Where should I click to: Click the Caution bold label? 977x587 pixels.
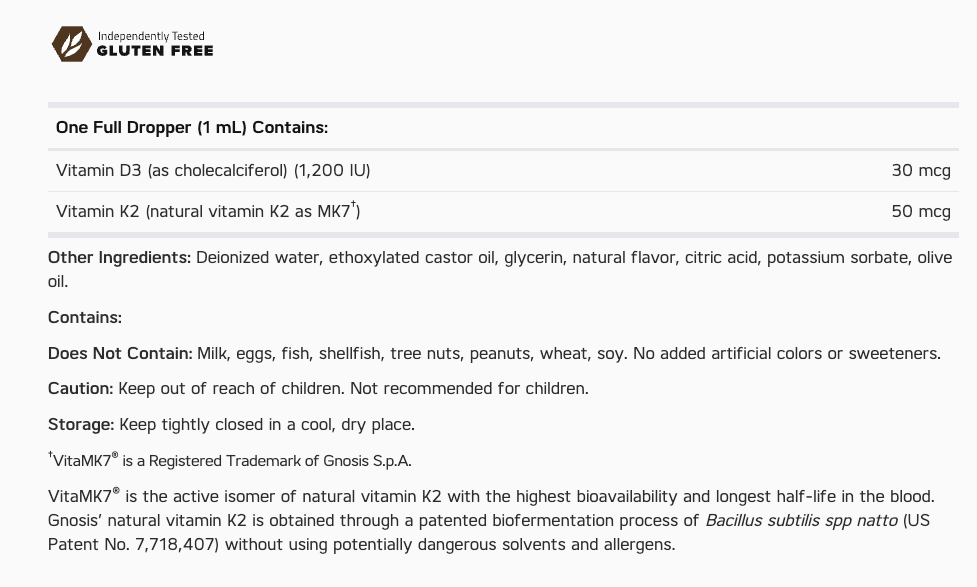80,388
